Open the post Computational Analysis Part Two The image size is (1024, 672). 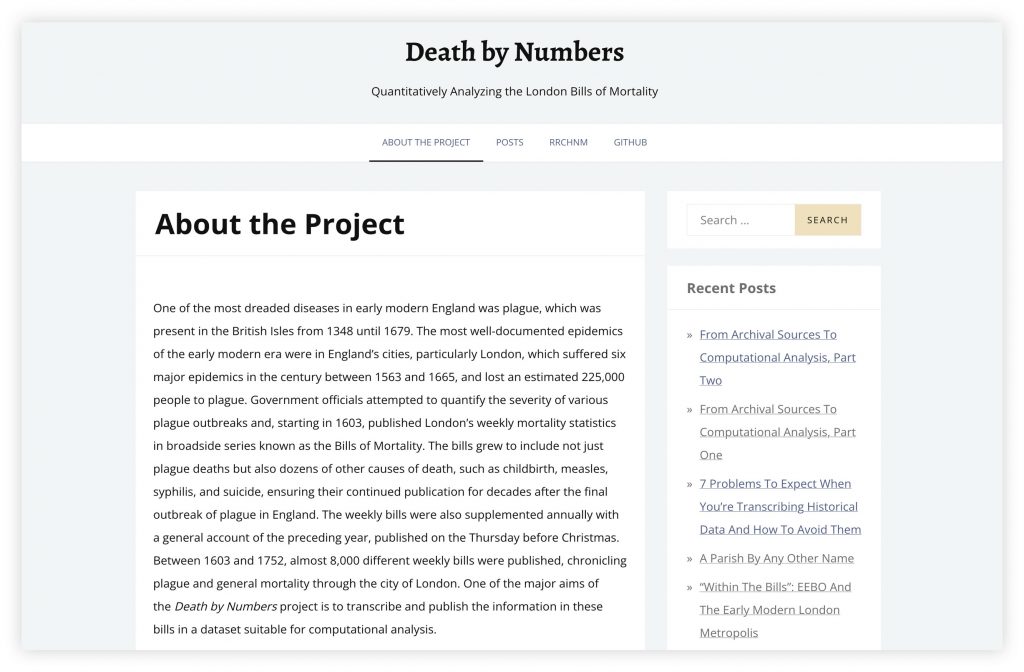coord(778,357)
